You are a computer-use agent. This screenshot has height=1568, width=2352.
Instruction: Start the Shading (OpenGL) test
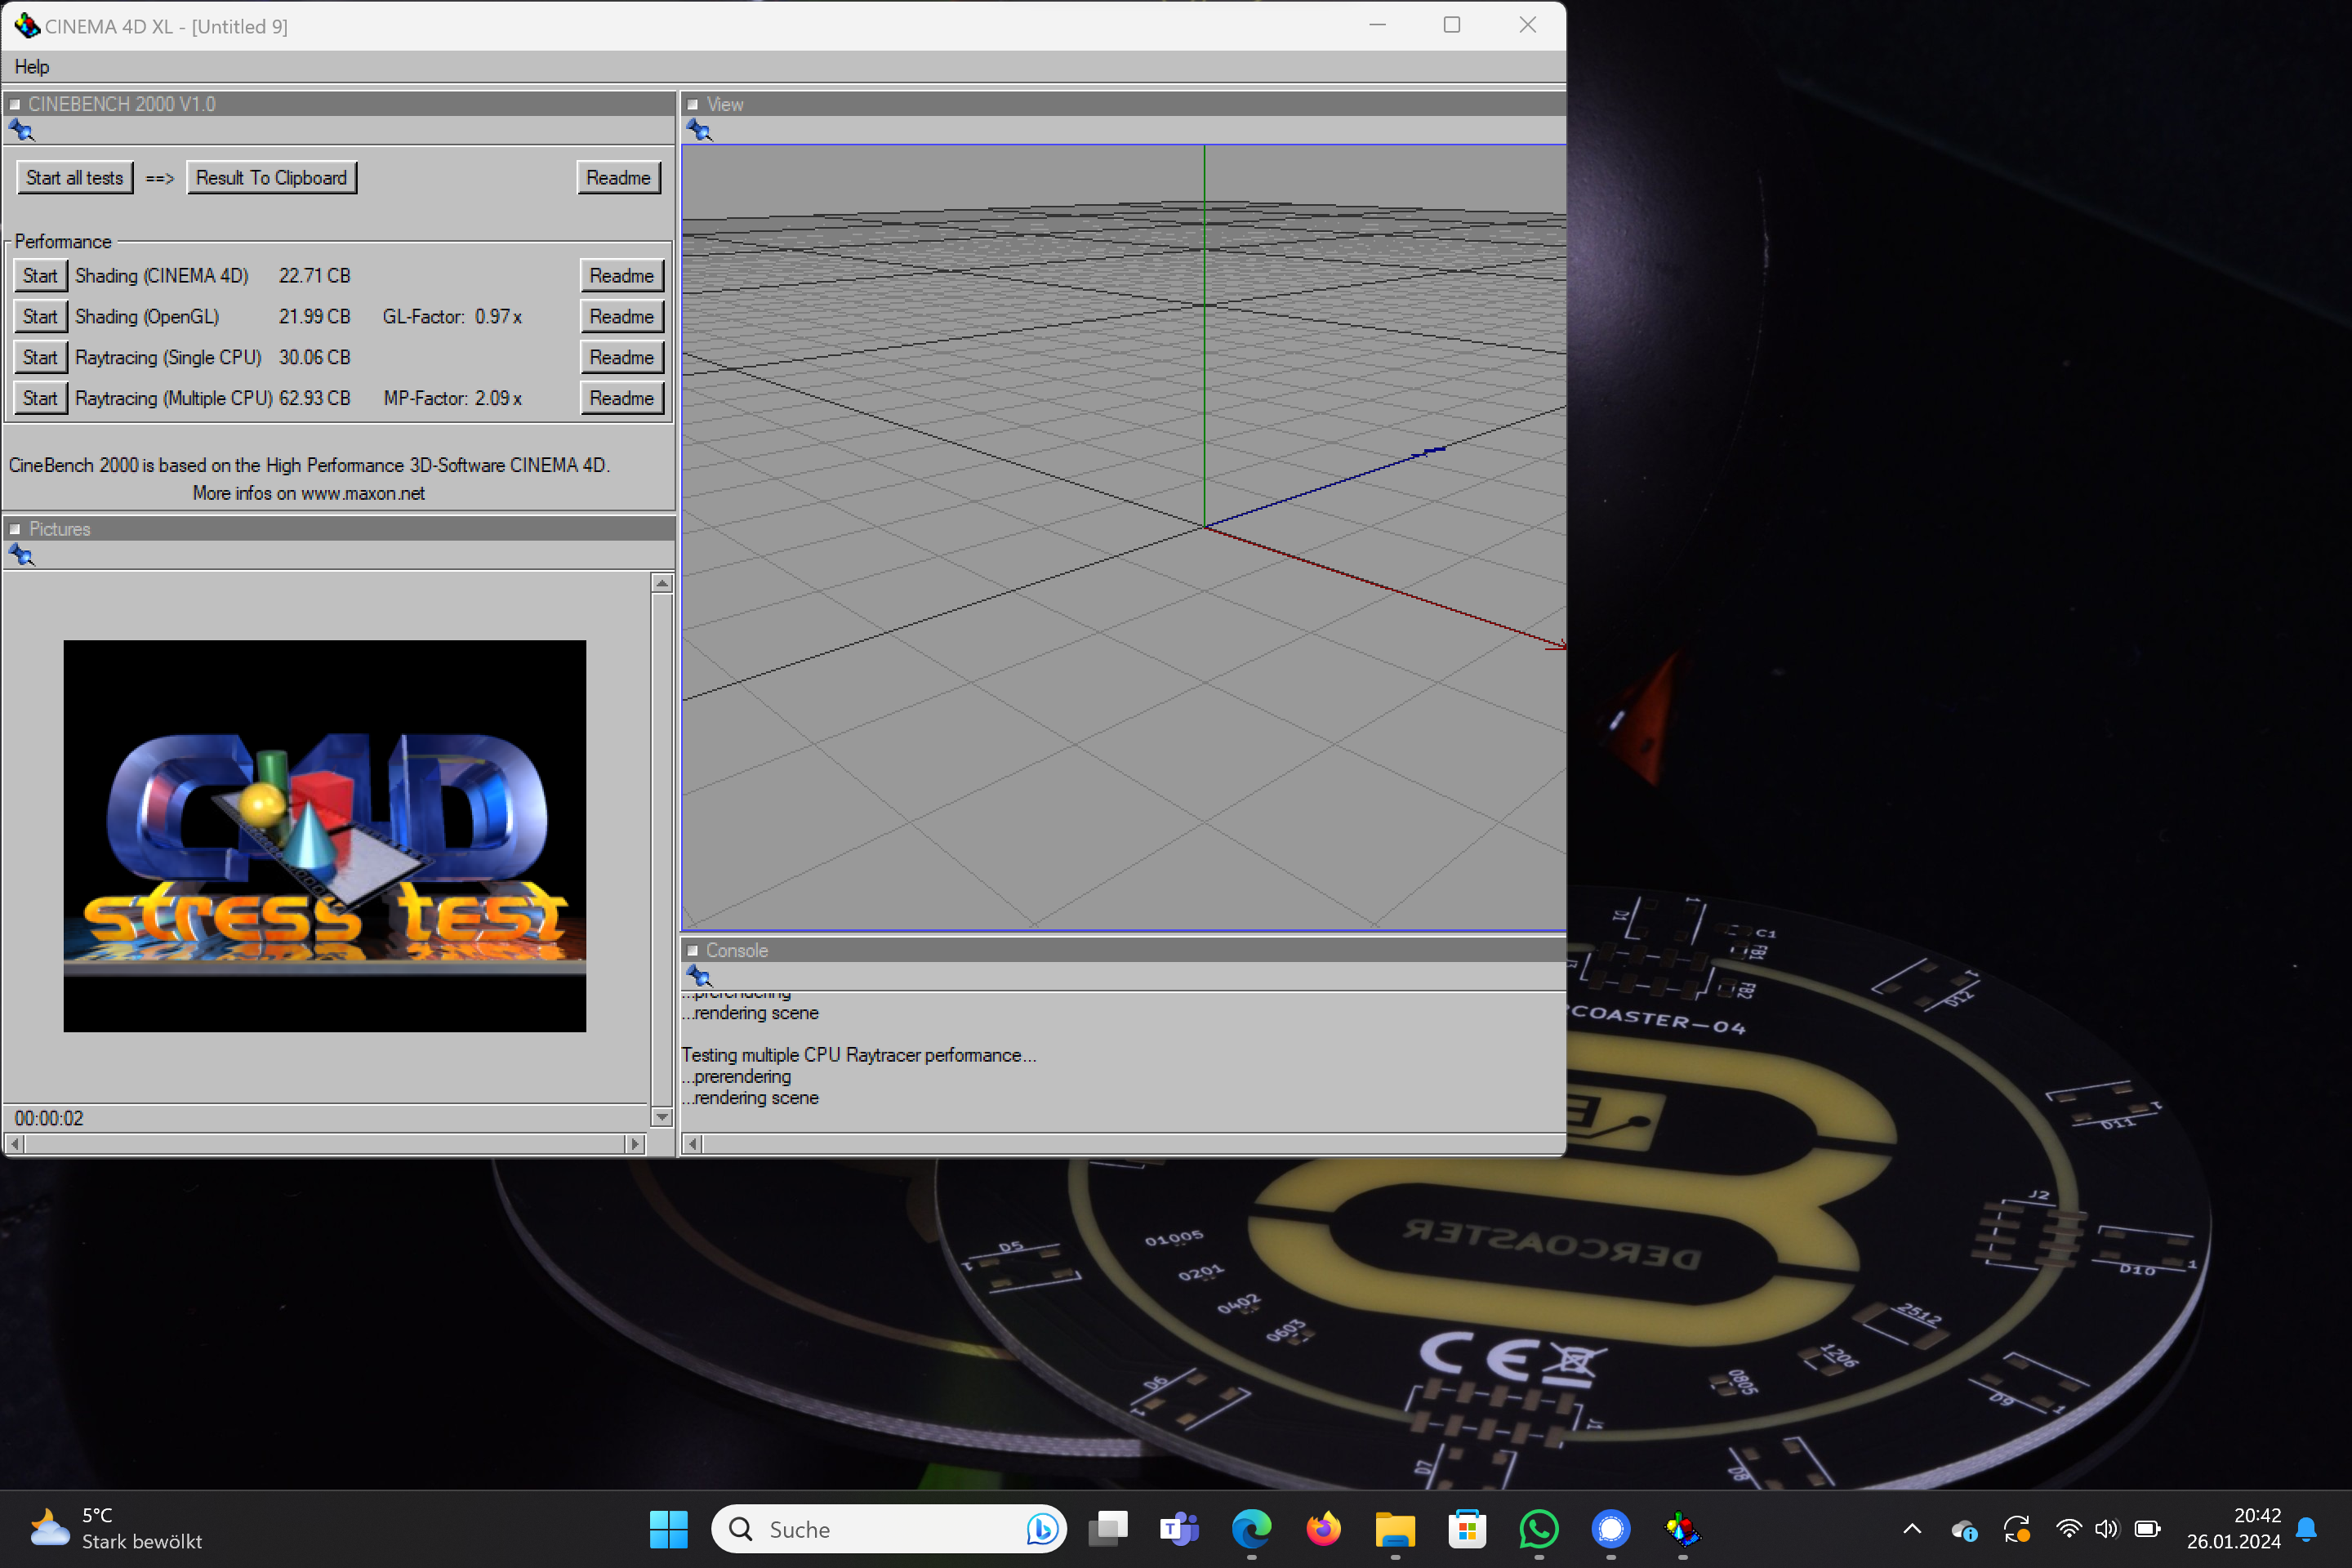[x=41, y=317]
